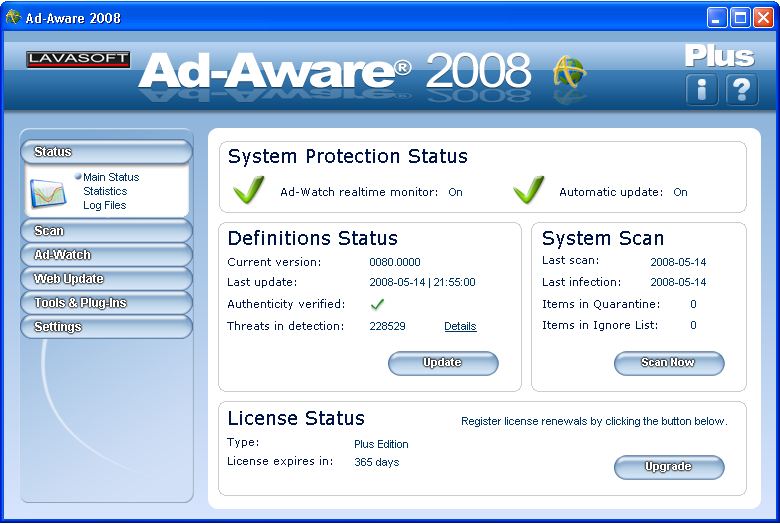The image size is (780, 524).
Task: Click the Ad-Aware title bar app icon
Action: (x=13, y=18)
